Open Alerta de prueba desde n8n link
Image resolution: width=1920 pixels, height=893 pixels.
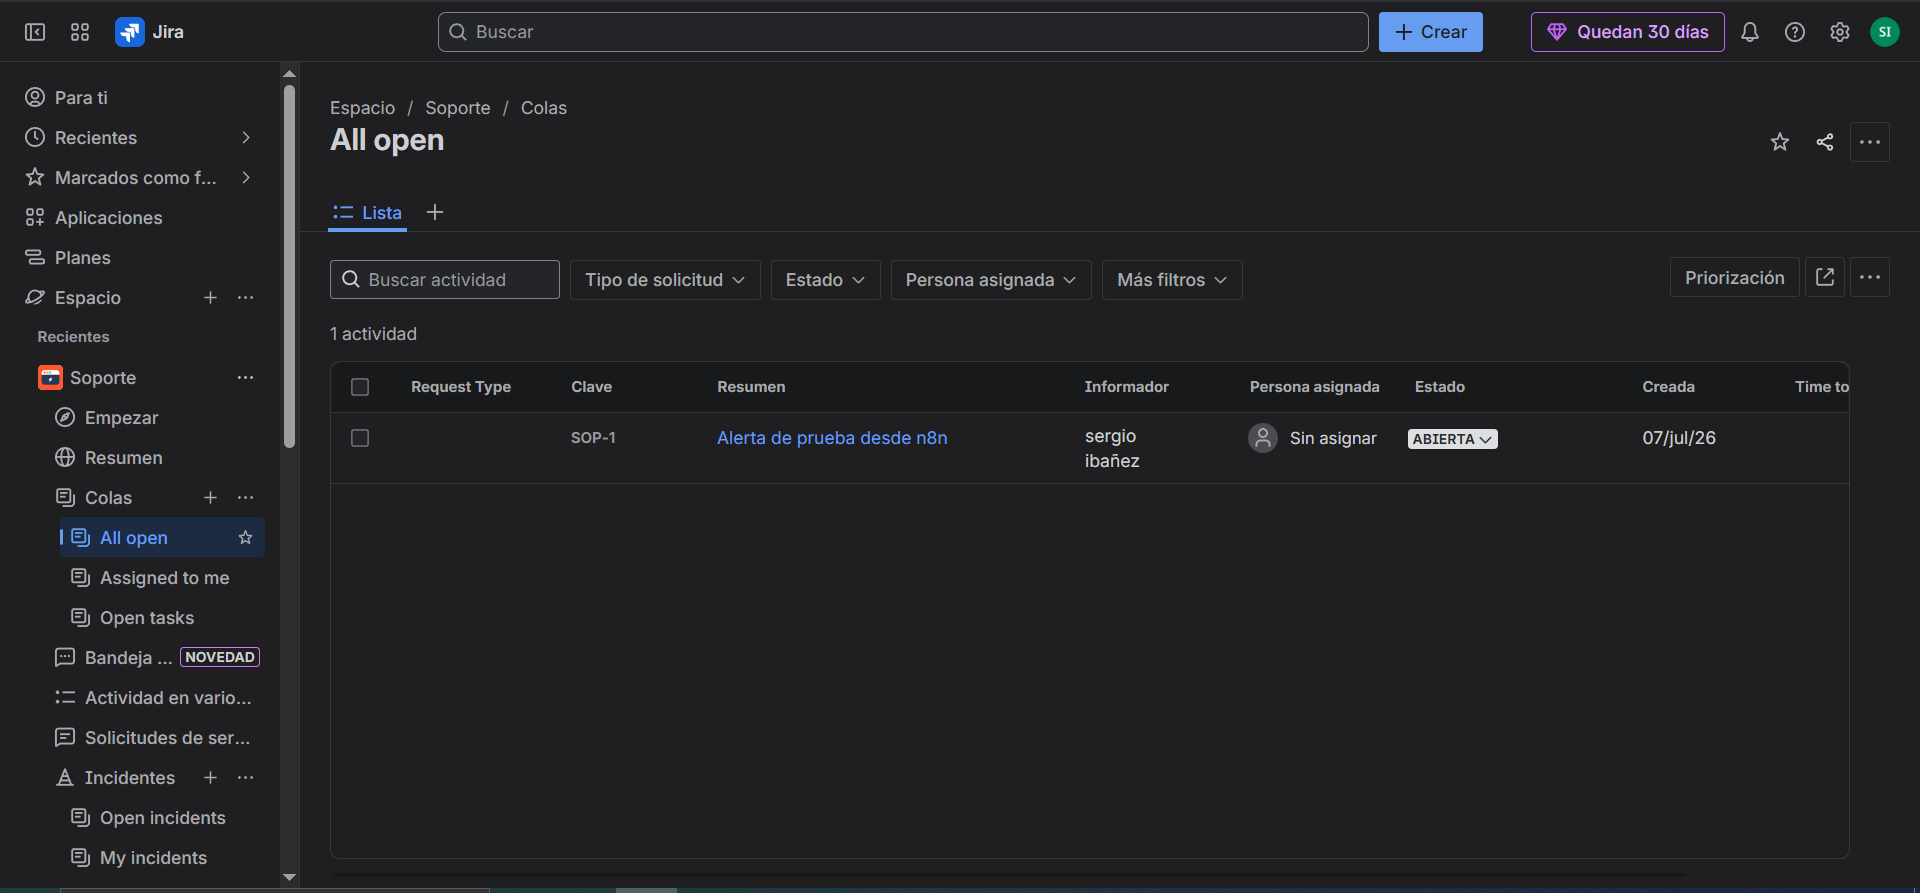tap(832, 438)
